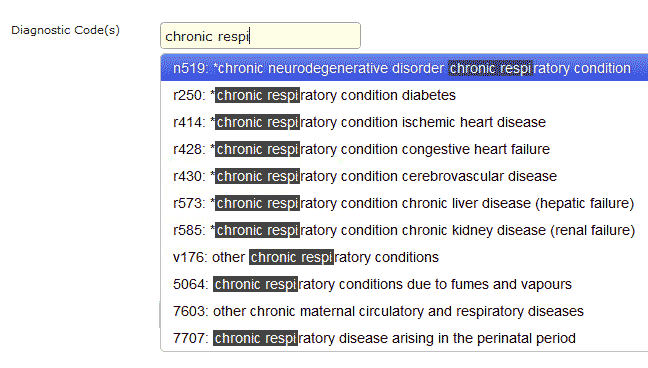Select r573 chronic liver disease option
This screenshot has height=368, width=648.
coord(404,203)
